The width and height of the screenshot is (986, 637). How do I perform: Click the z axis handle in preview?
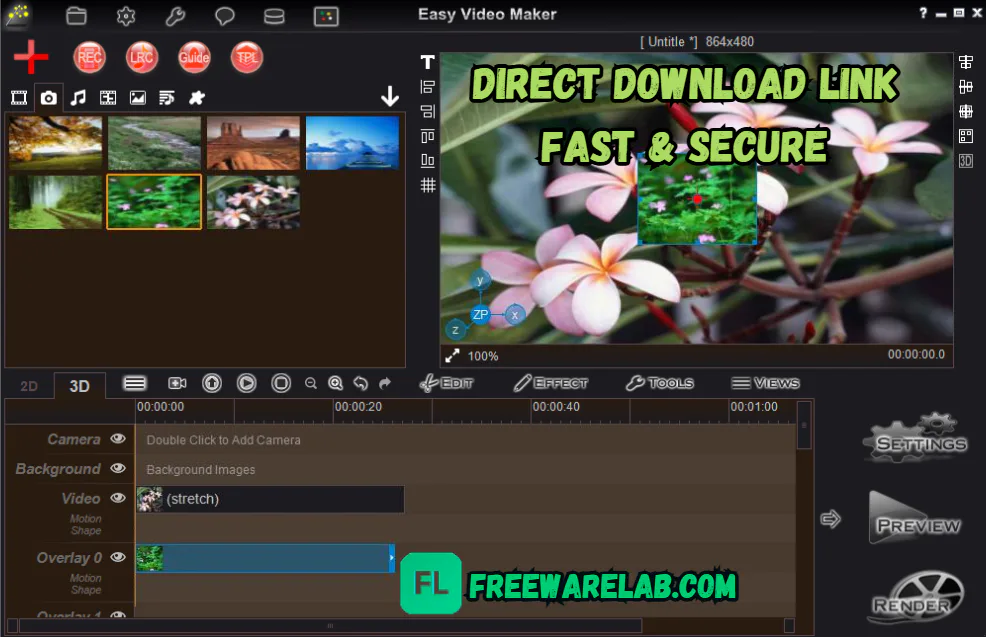coord(455,330)
